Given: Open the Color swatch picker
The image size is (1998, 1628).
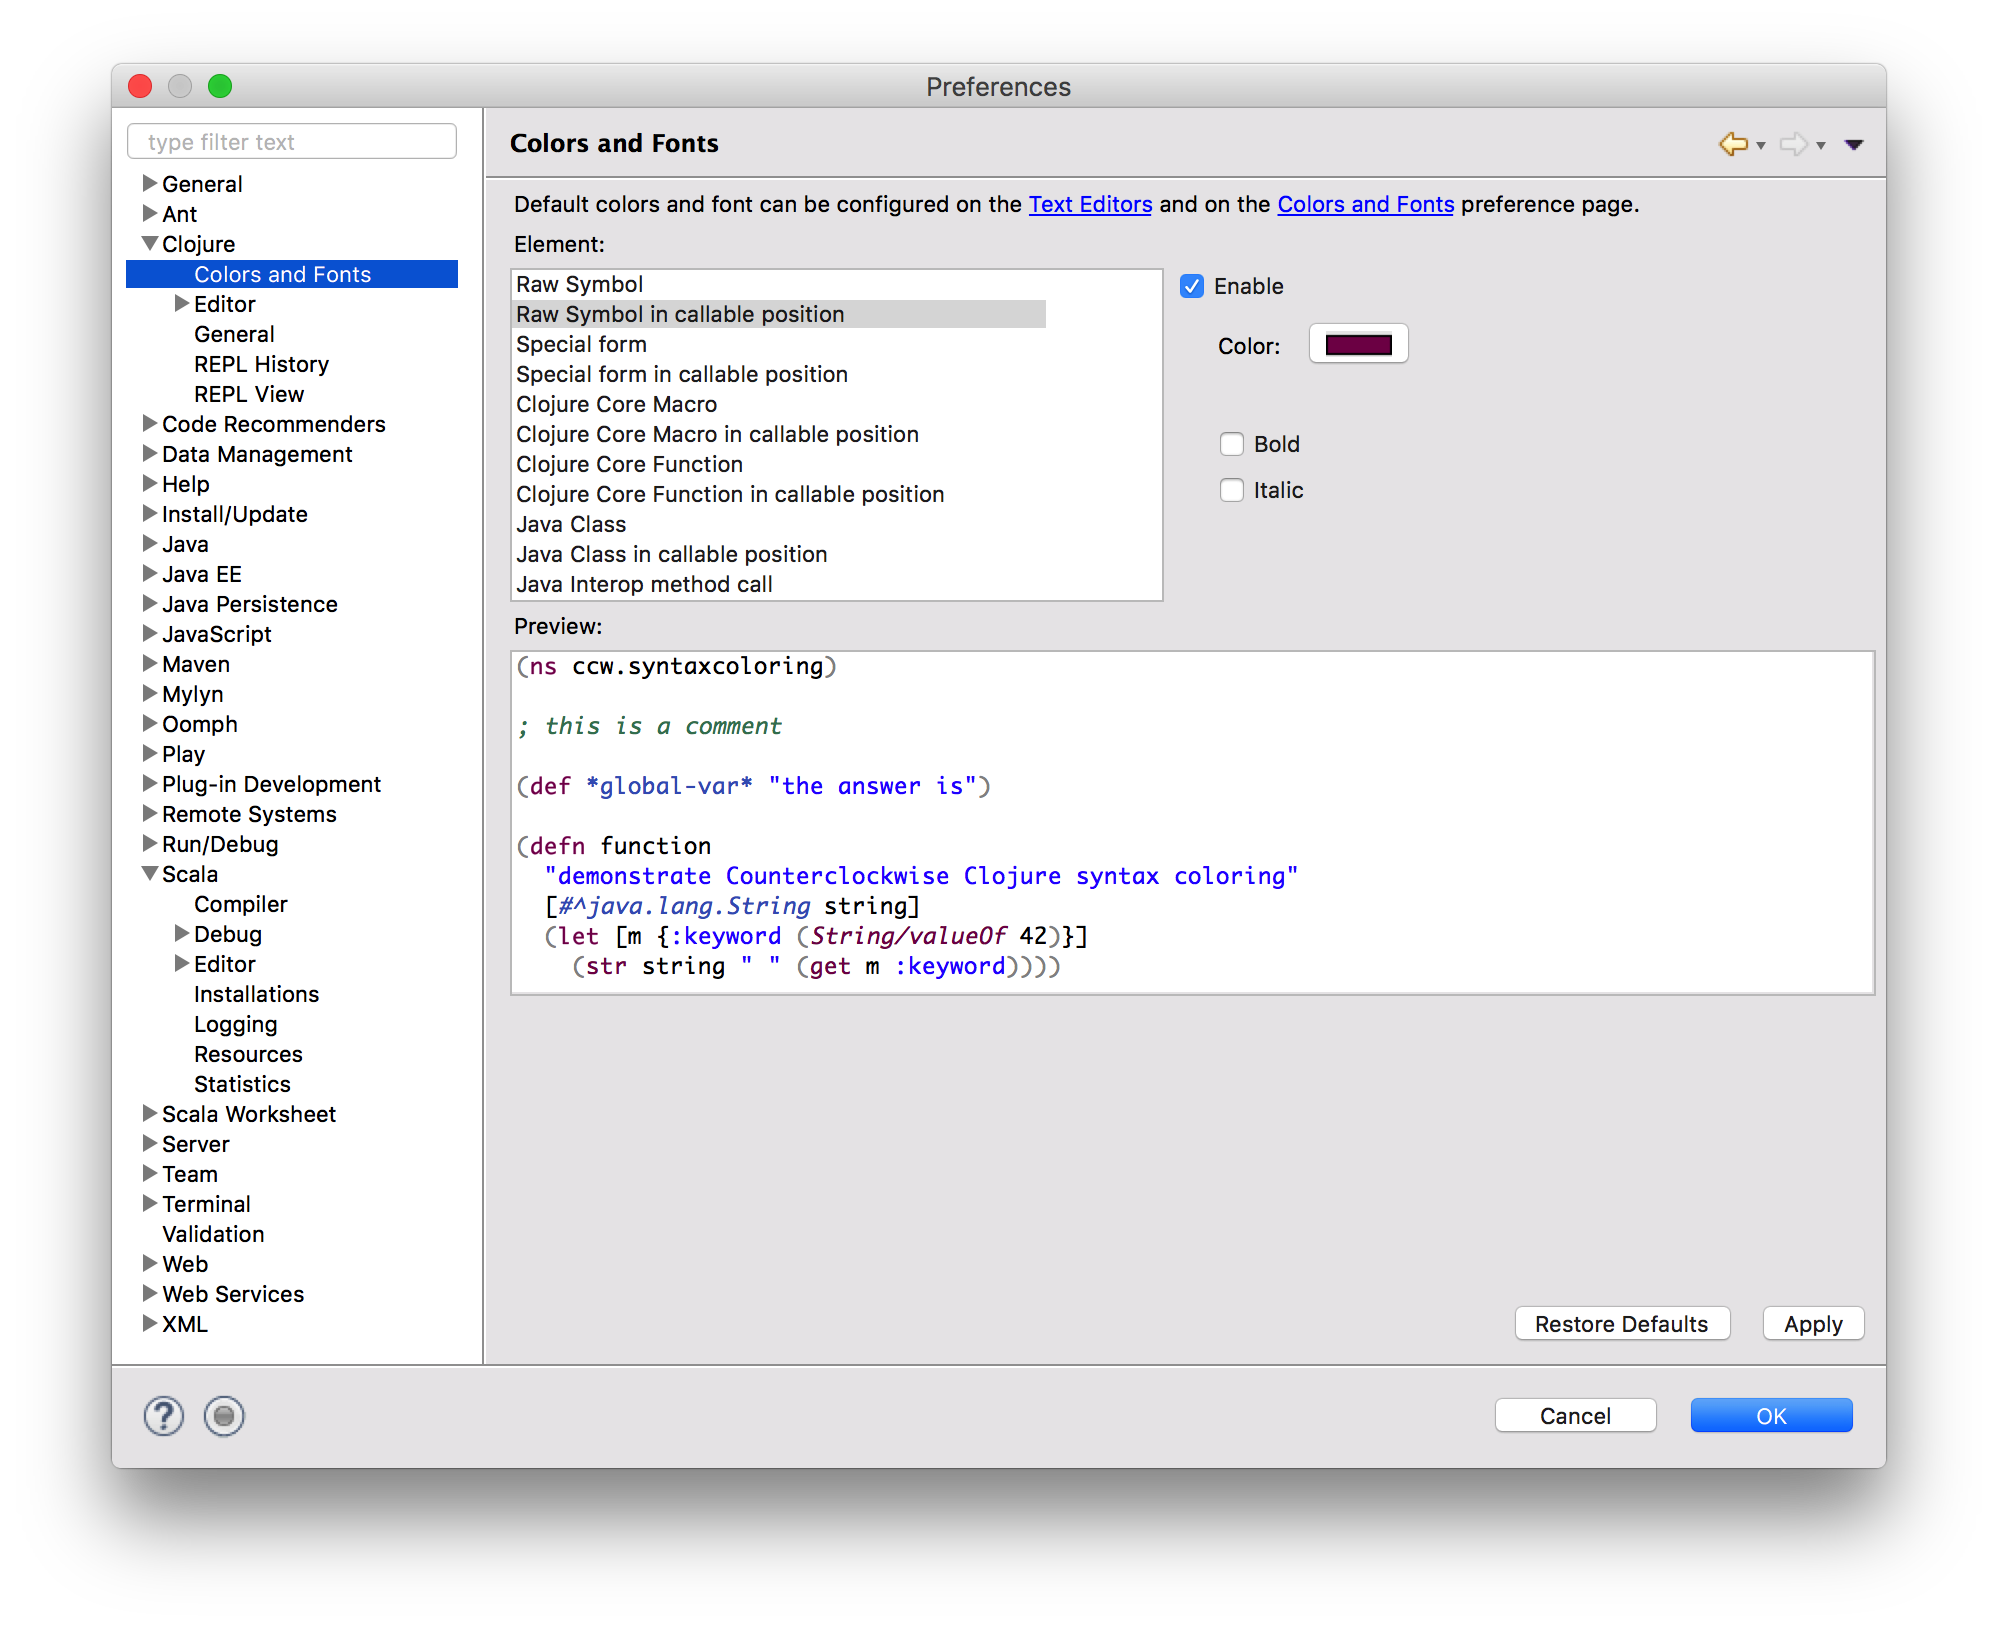Looking at the screenshot, I should coord(1358,345).
